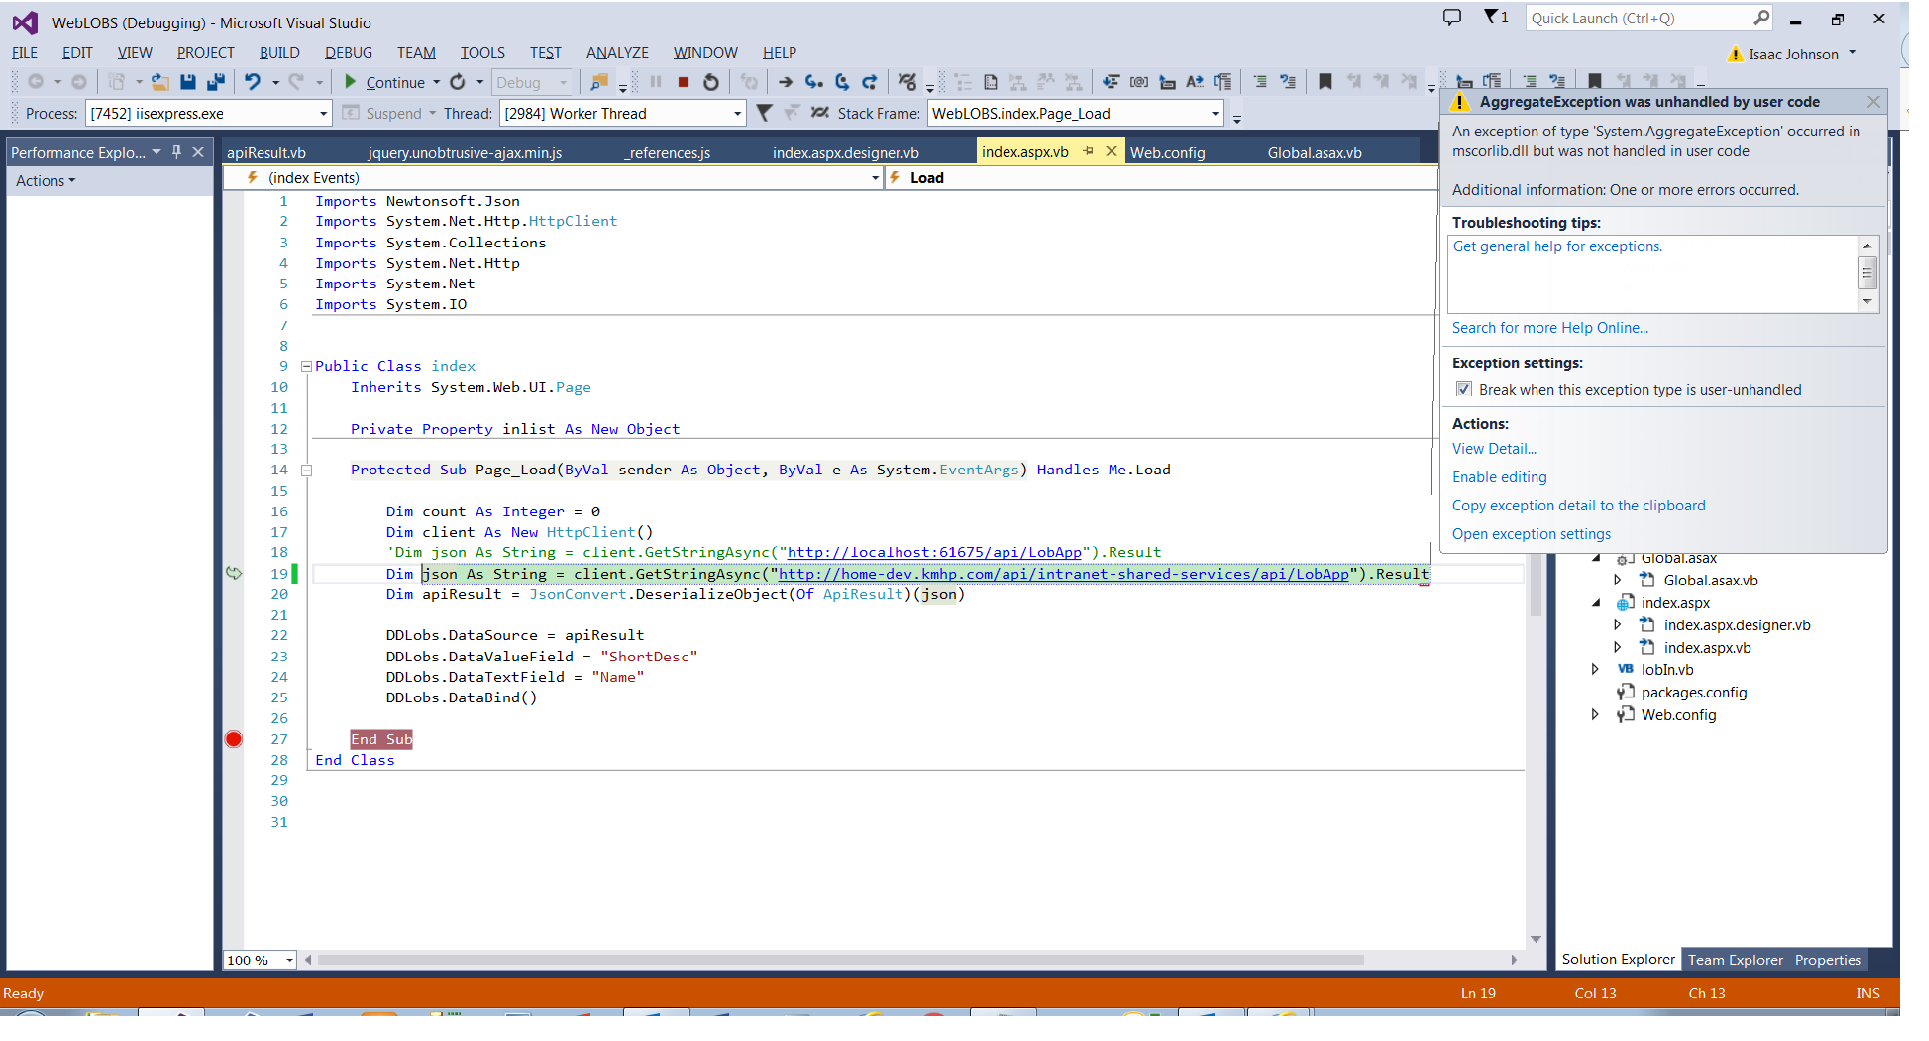
Task: Click the Restart debugging icon
Action: pos(711,82)
